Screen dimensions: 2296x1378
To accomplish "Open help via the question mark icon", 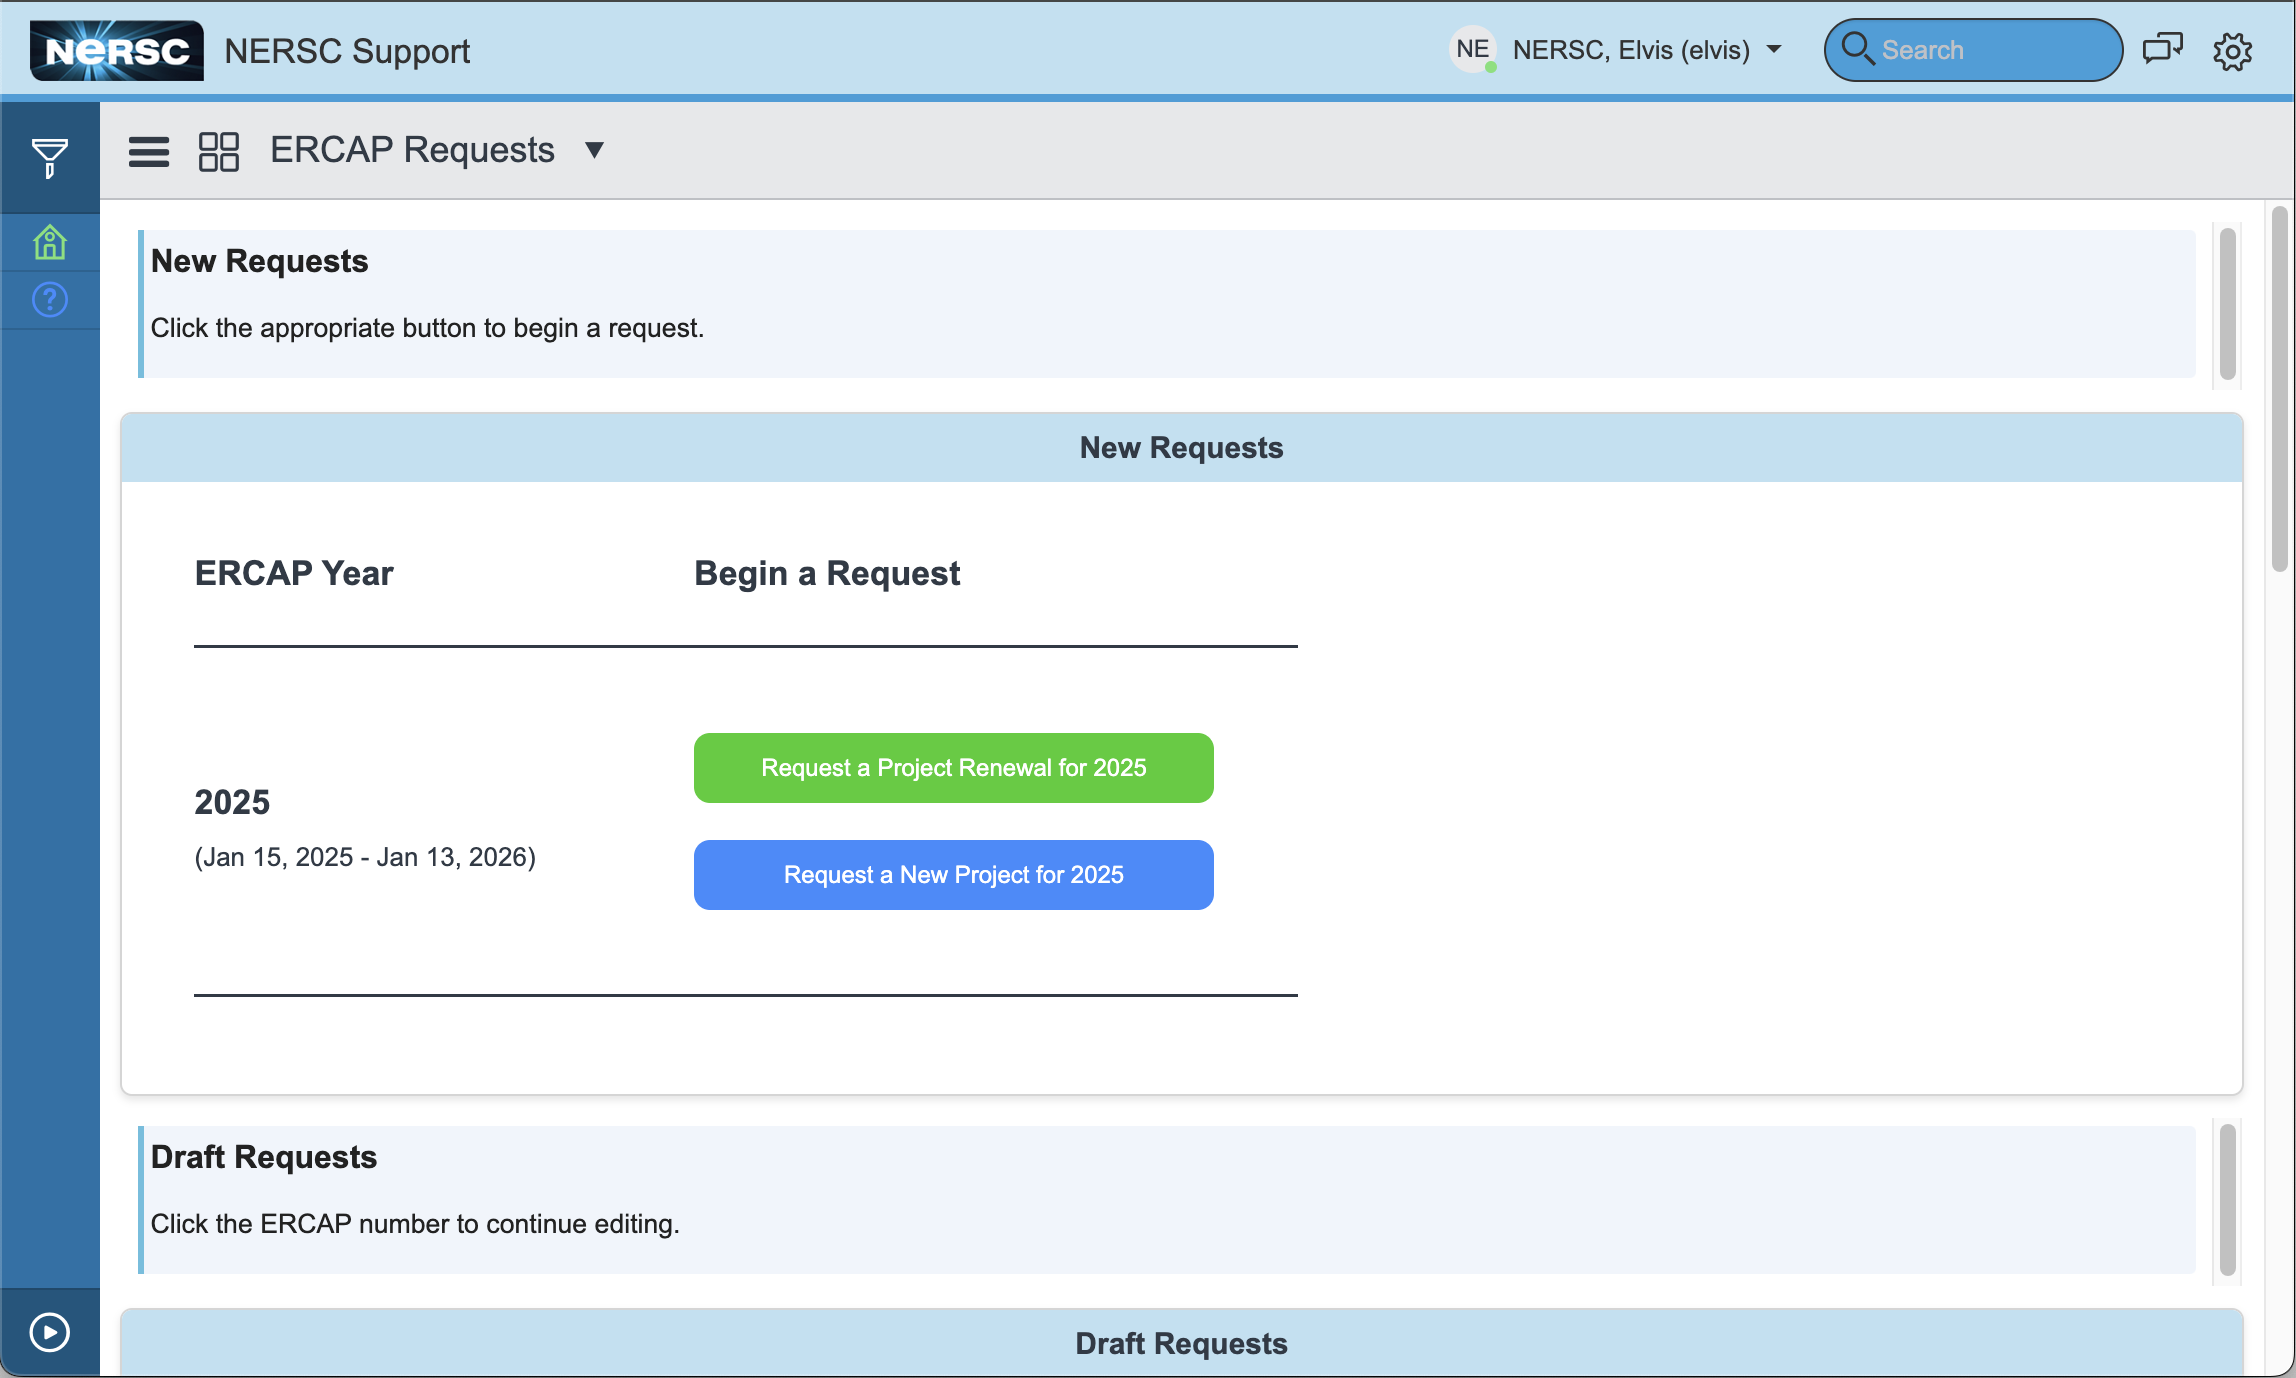I will pos(48,298).
